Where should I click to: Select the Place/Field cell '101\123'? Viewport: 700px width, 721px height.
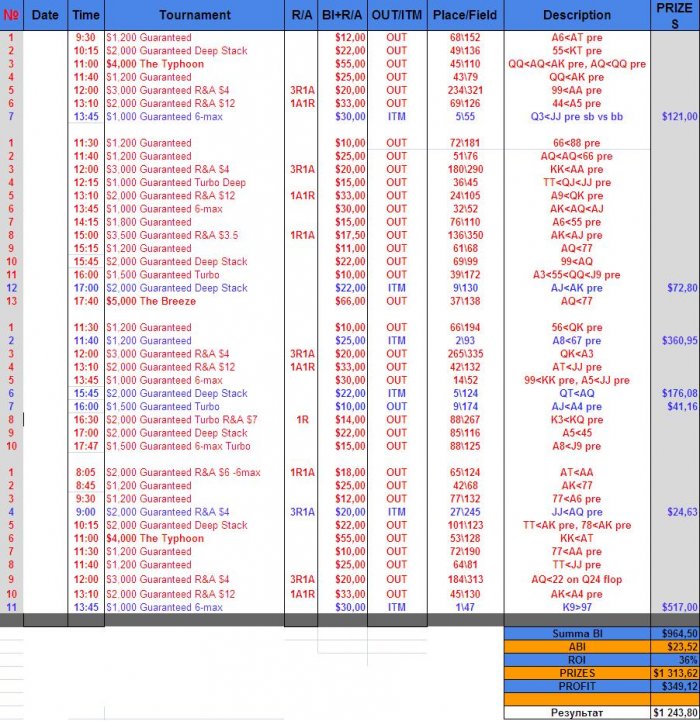[x=465, y=525]
